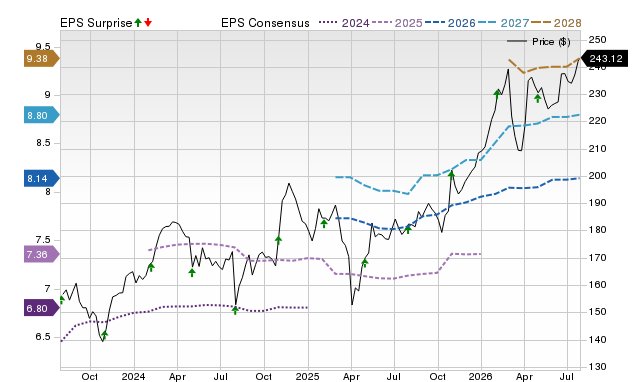Click the 170 label on the price axis
Image resolution: width=640 pixels, height=382 pixels.
pos(598,258)
